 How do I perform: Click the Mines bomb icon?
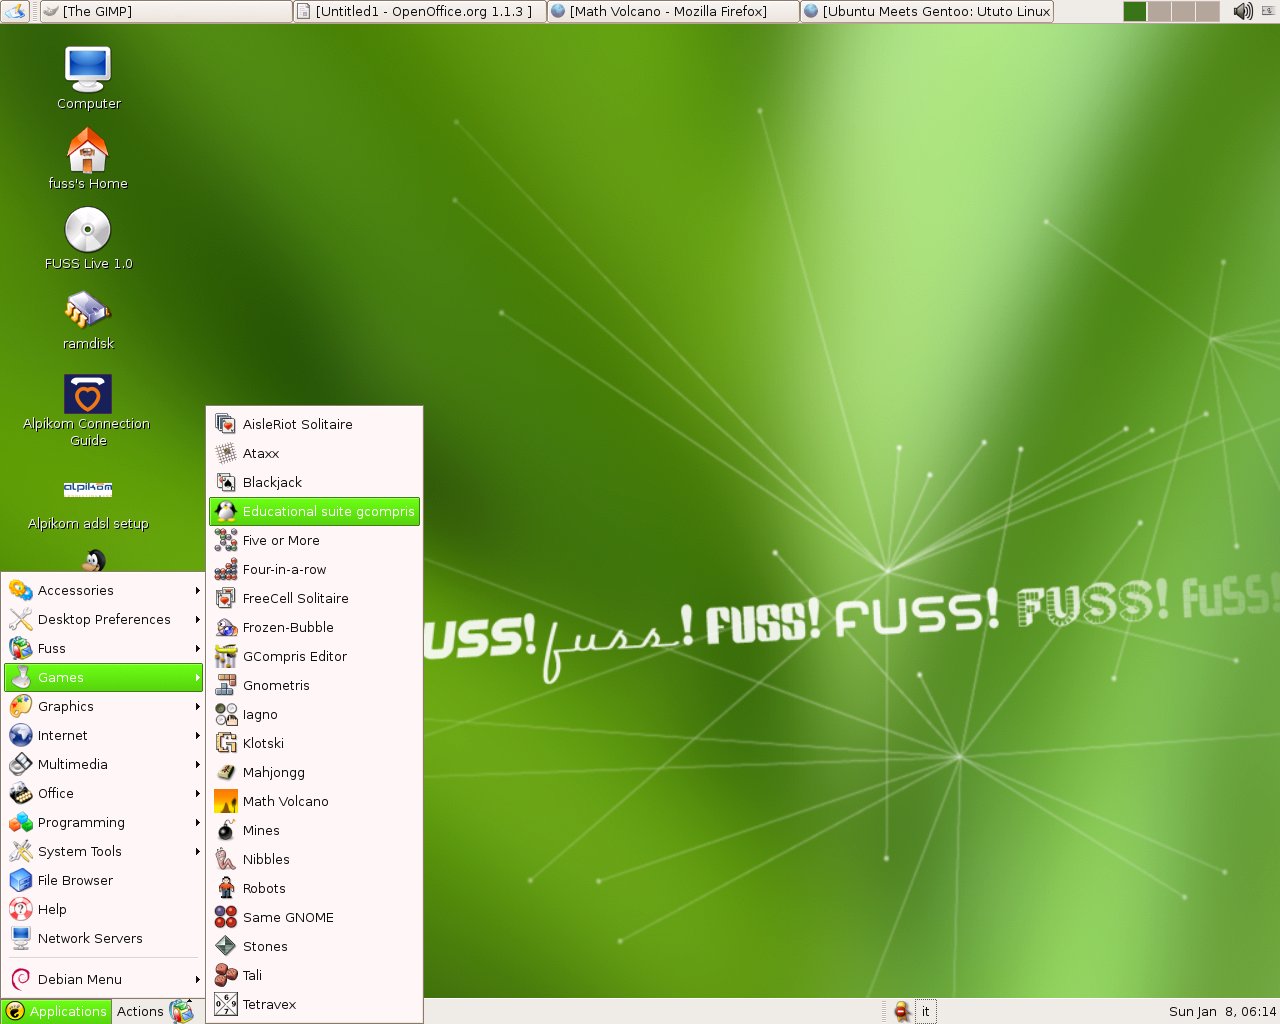(226, 830)
